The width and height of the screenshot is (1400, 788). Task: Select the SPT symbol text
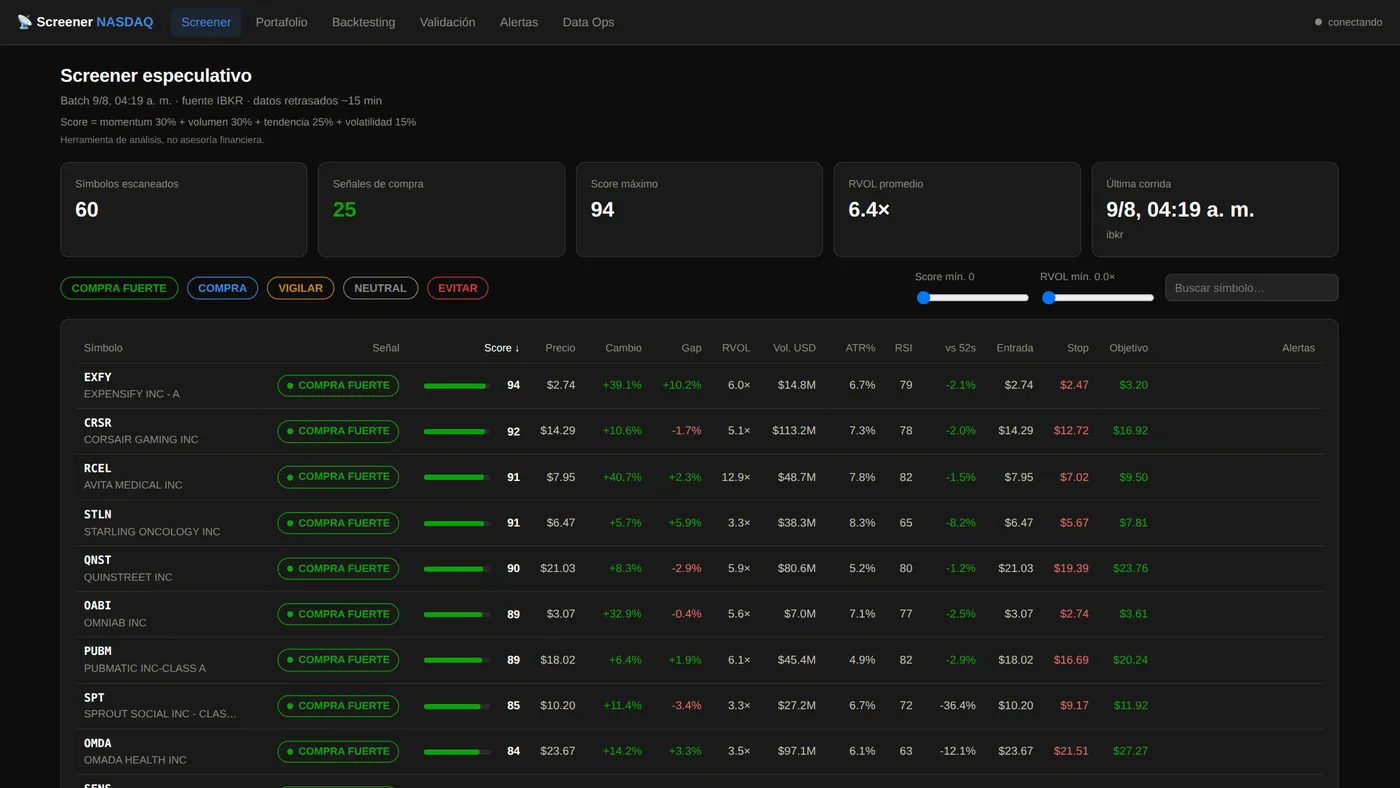click(94, 697)
